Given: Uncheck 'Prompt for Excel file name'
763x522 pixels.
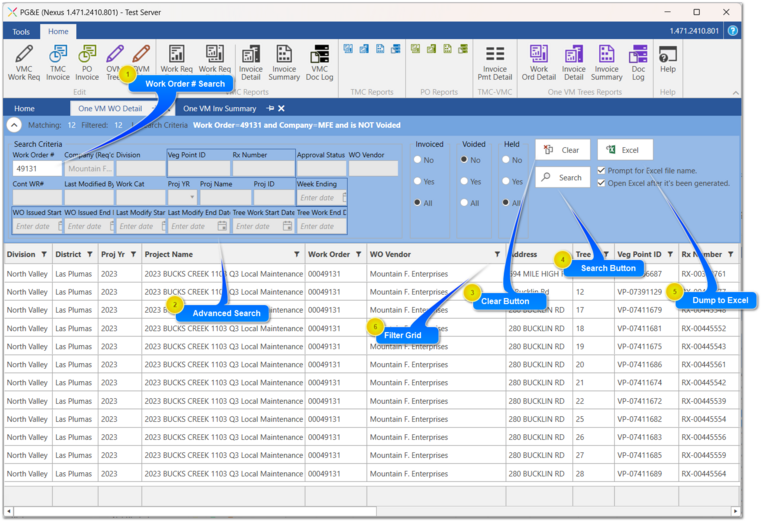Looking at the screenshot, I should [602, 170].
